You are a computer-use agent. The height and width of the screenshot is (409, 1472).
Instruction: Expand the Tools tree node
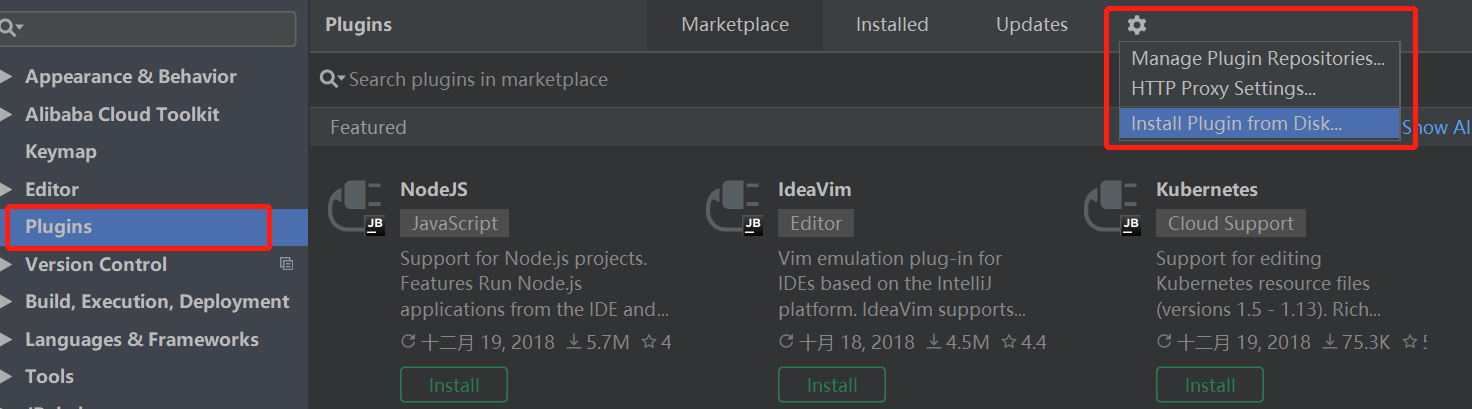[x=8, y=377]
